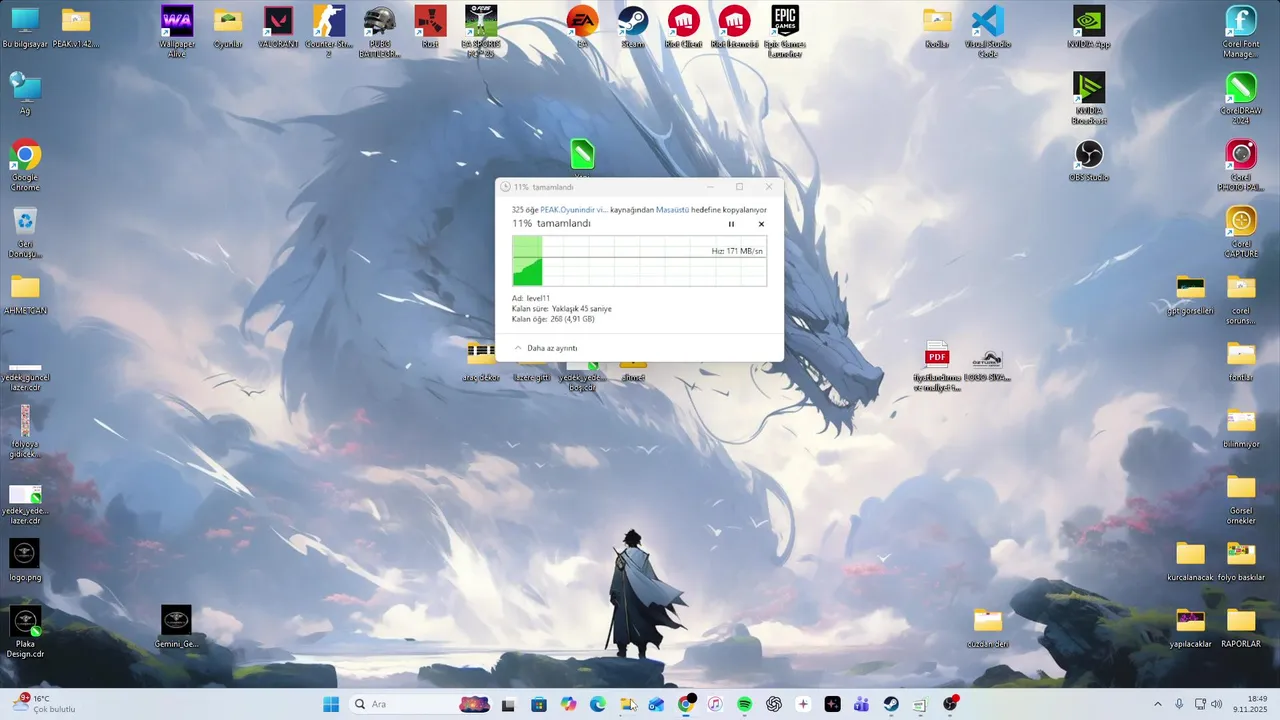Cancel the copy with the X next to pause

pos(761,224)
